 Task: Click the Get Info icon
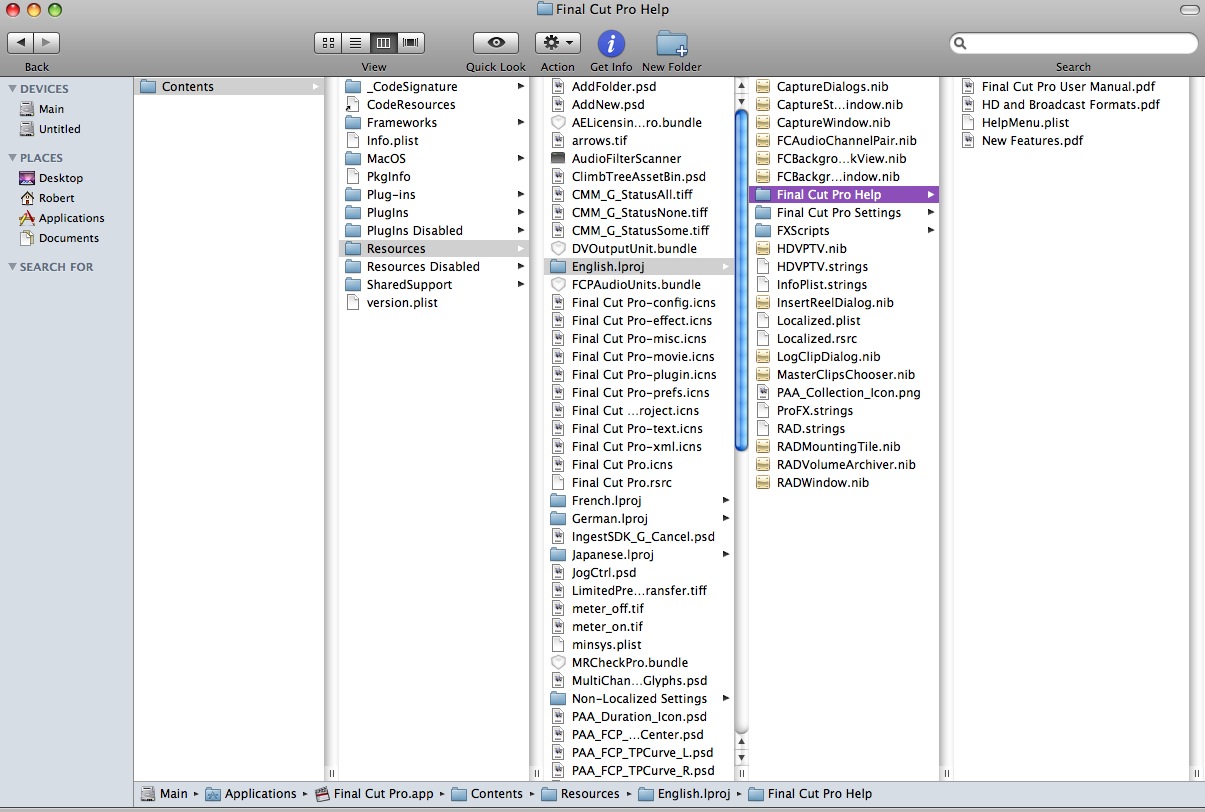[x=611, y=44]
